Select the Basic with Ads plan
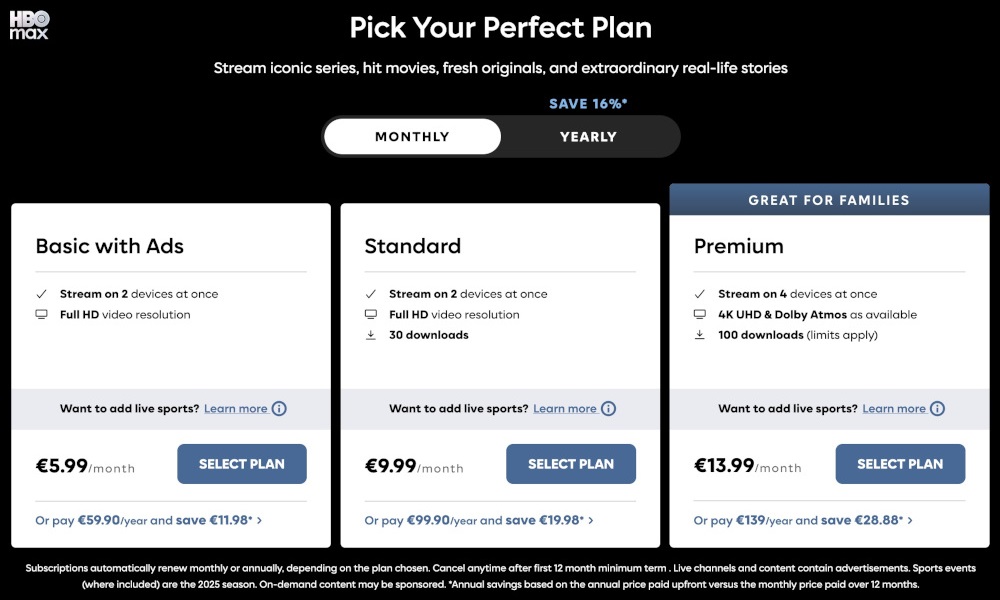 point(242,464)
